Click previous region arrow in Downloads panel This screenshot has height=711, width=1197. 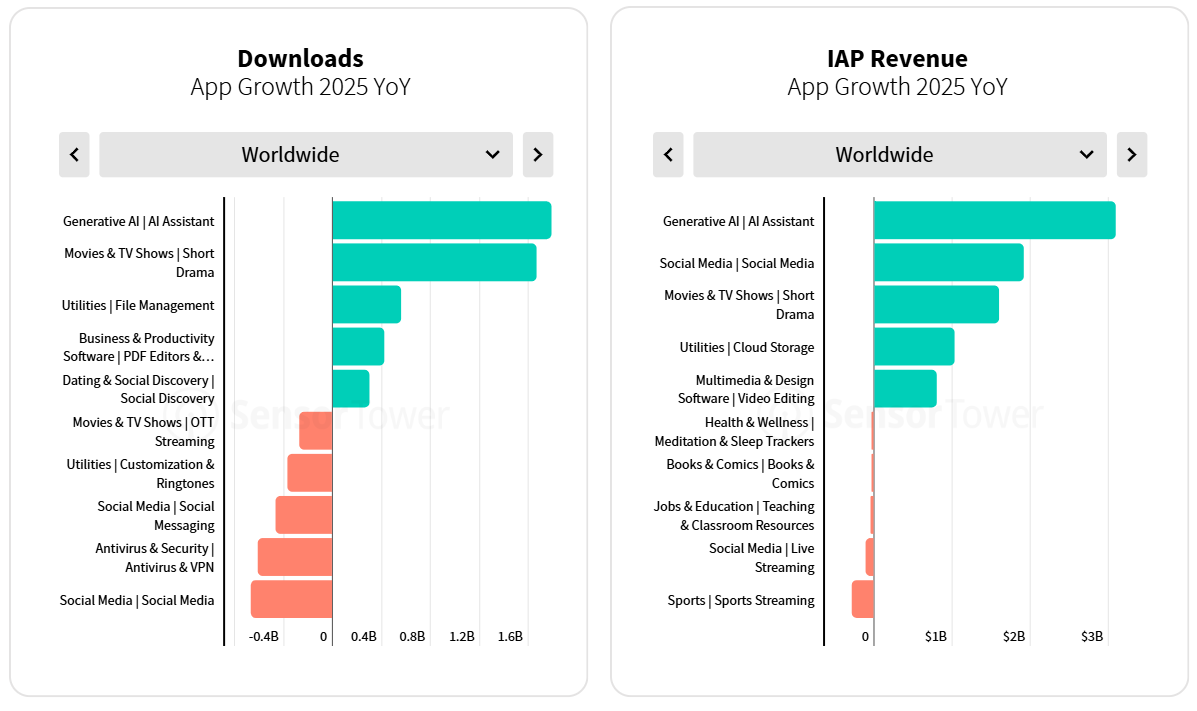pyautogui.click(x=74, y=155)
